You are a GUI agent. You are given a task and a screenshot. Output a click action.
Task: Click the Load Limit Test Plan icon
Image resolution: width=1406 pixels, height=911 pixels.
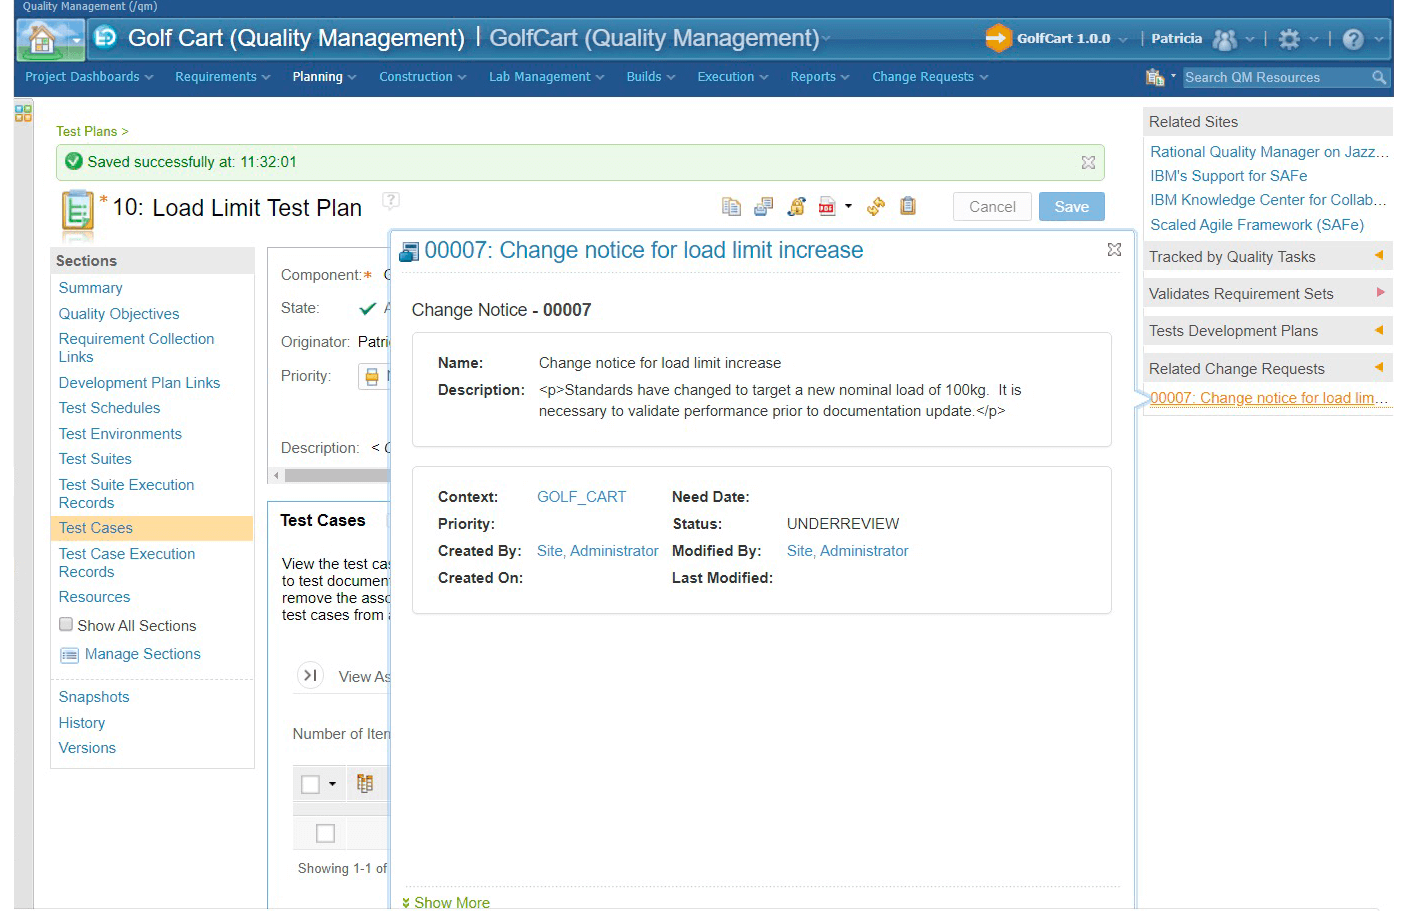pos(78,212)
